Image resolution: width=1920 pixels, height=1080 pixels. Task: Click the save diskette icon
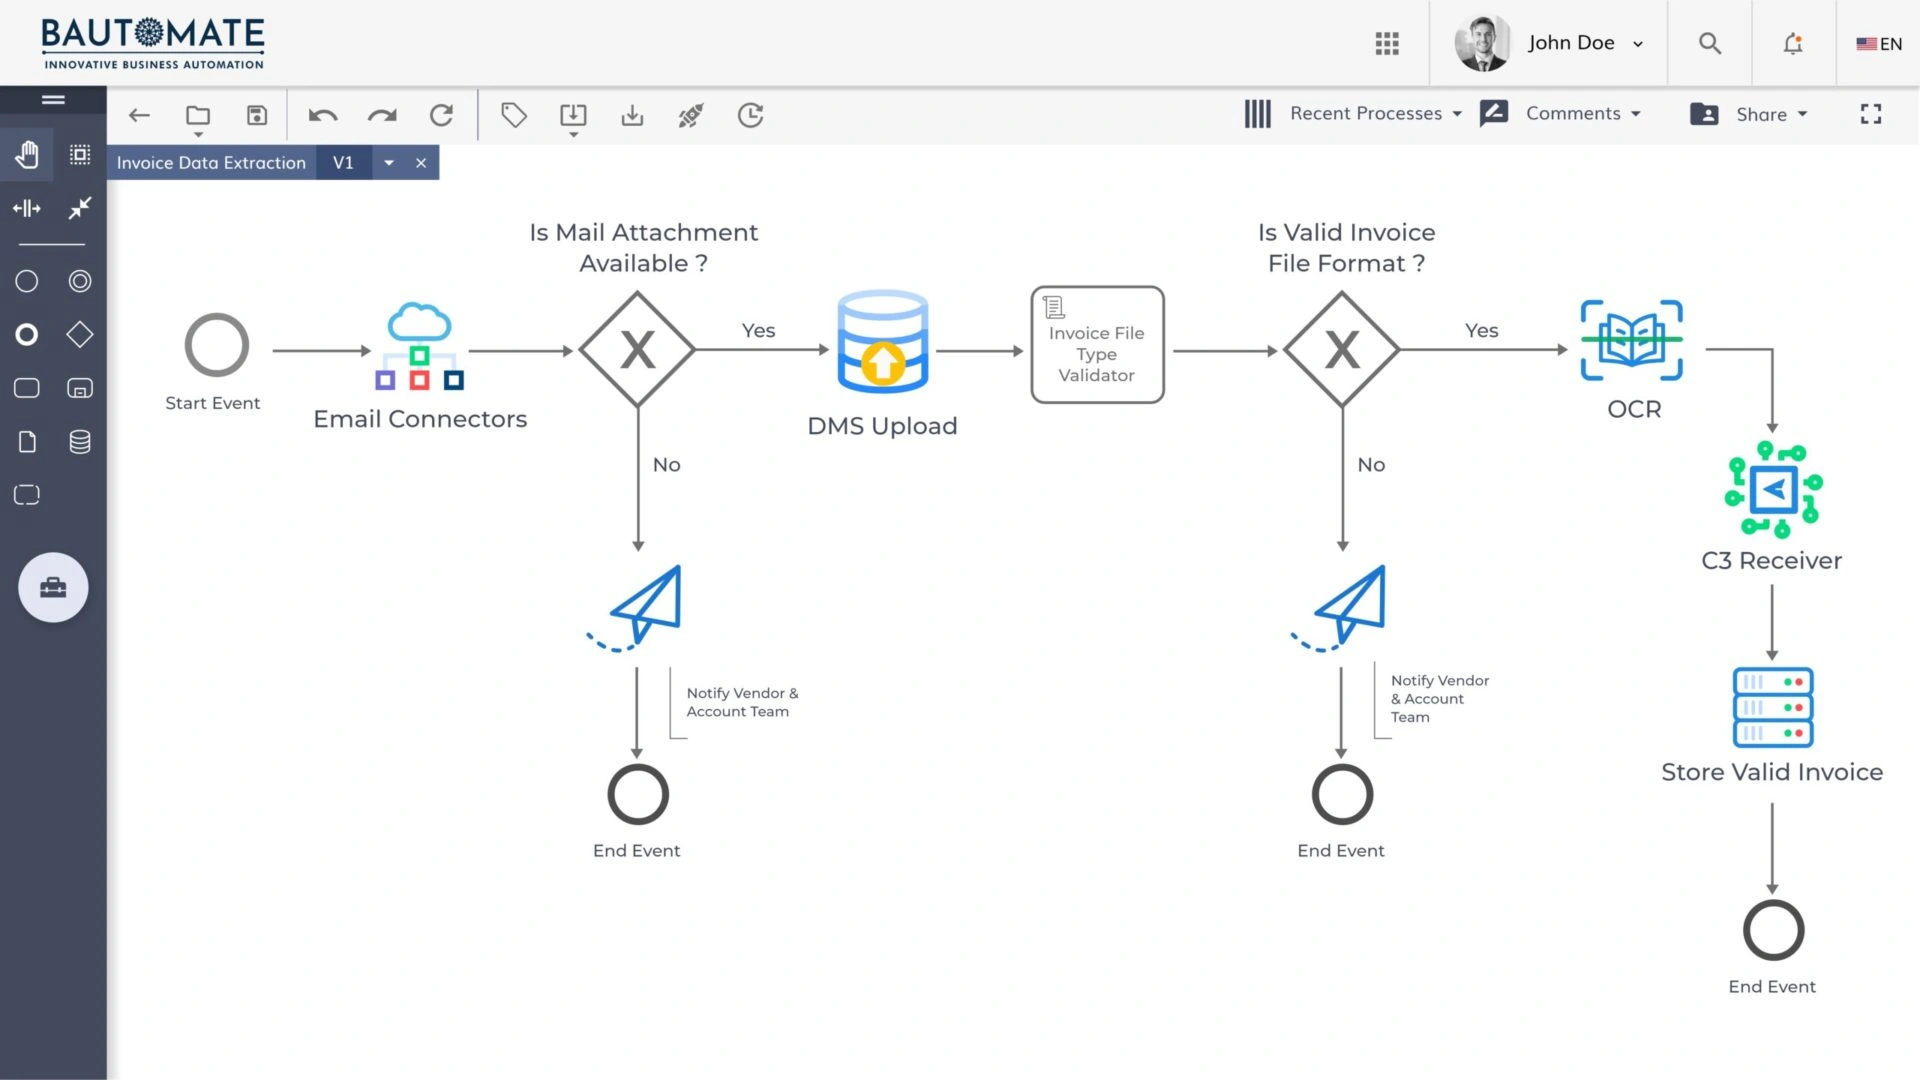tap(257, 115)
